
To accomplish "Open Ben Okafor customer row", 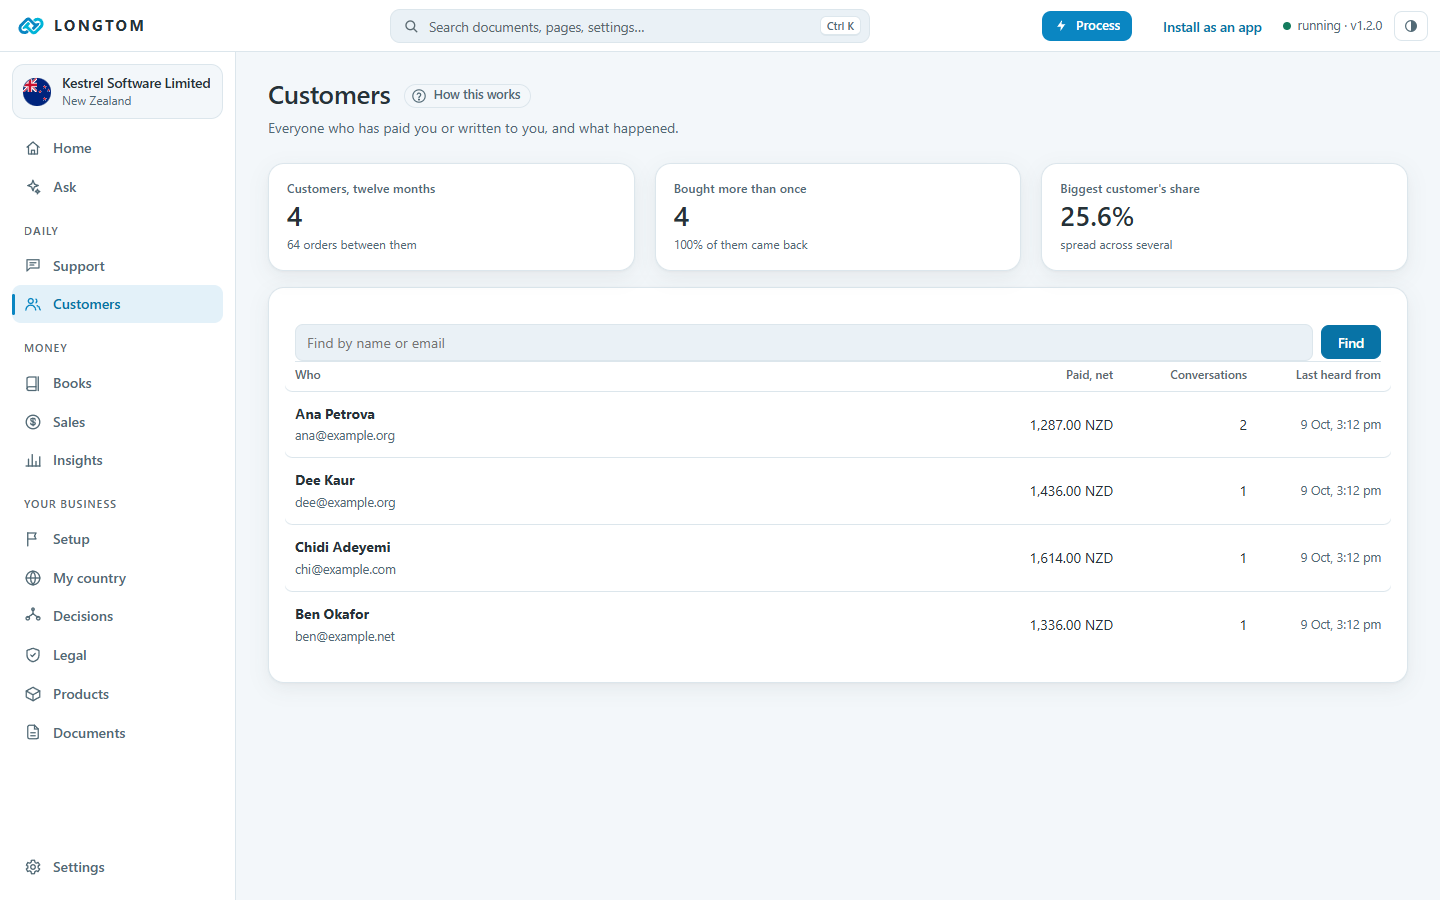I will tap(838, 625).
